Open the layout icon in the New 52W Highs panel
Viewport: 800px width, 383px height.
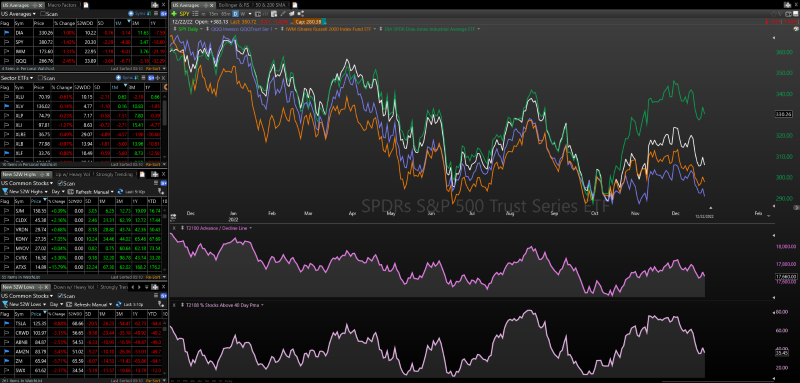(155, 174)
